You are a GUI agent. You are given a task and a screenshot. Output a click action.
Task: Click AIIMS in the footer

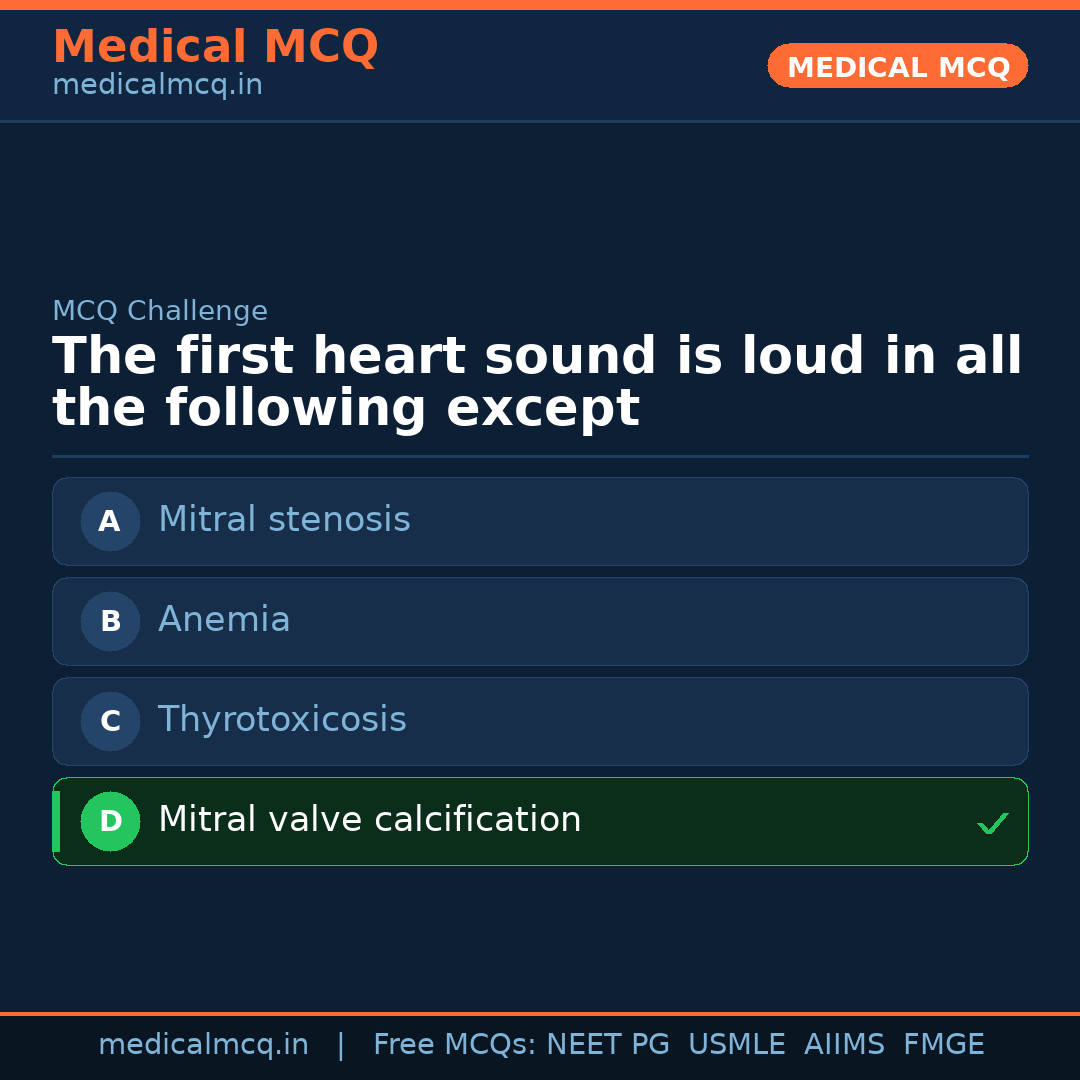click(844, 1045)
